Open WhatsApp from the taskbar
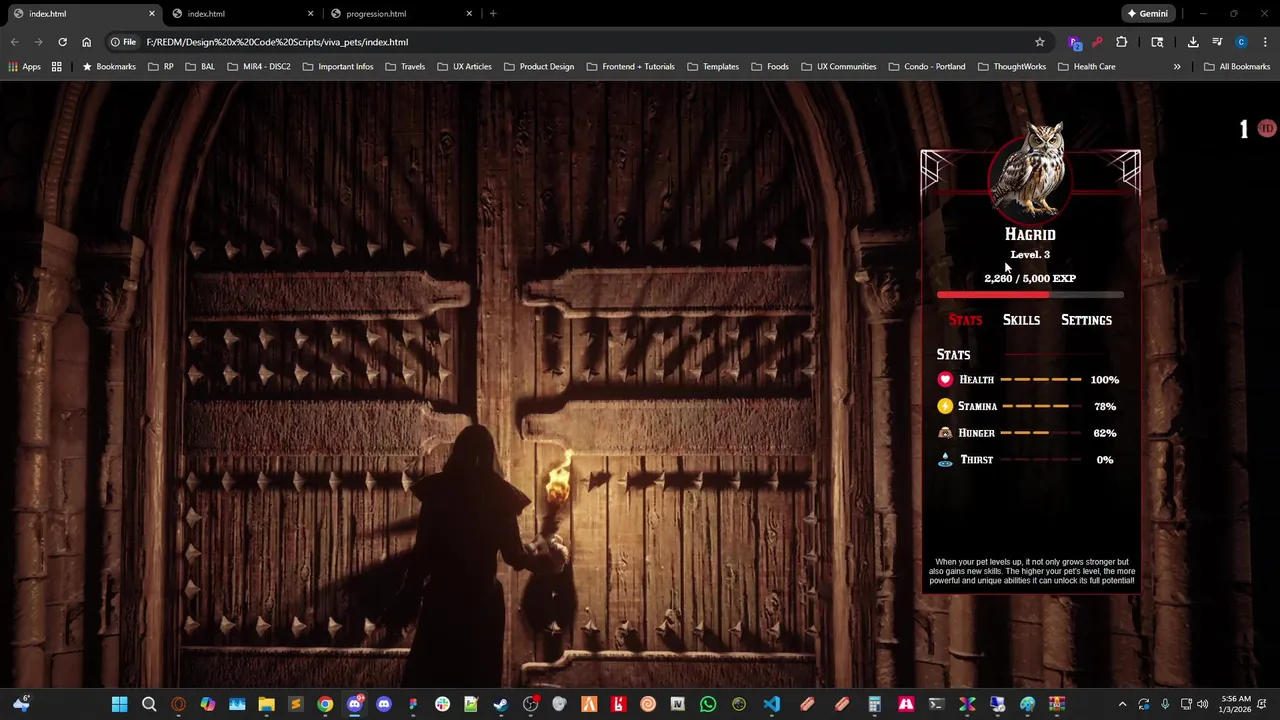This screenshot has height=720, width=1280. [x=708, y=704]
